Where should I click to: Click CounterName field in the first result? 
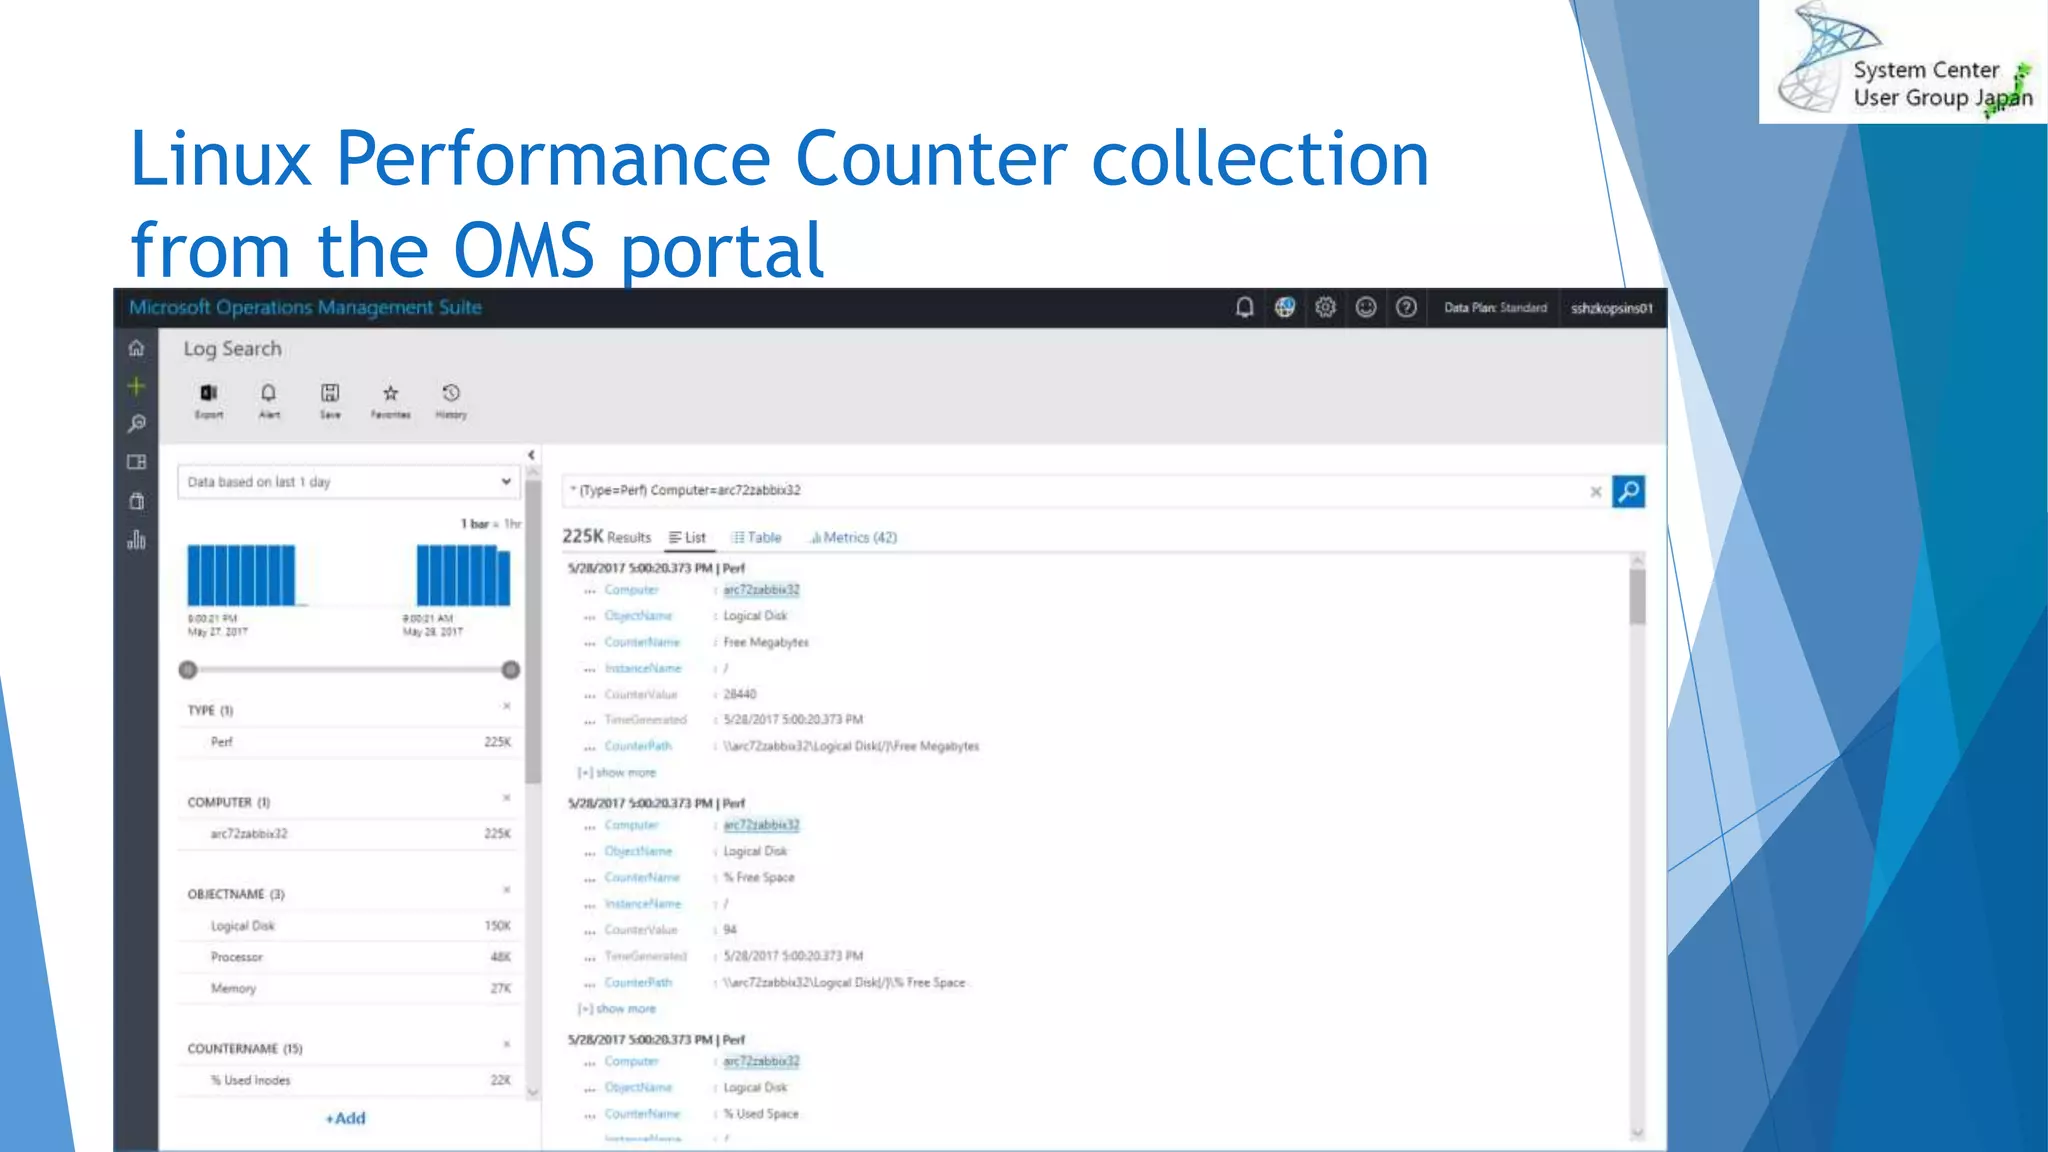point(643,642)
